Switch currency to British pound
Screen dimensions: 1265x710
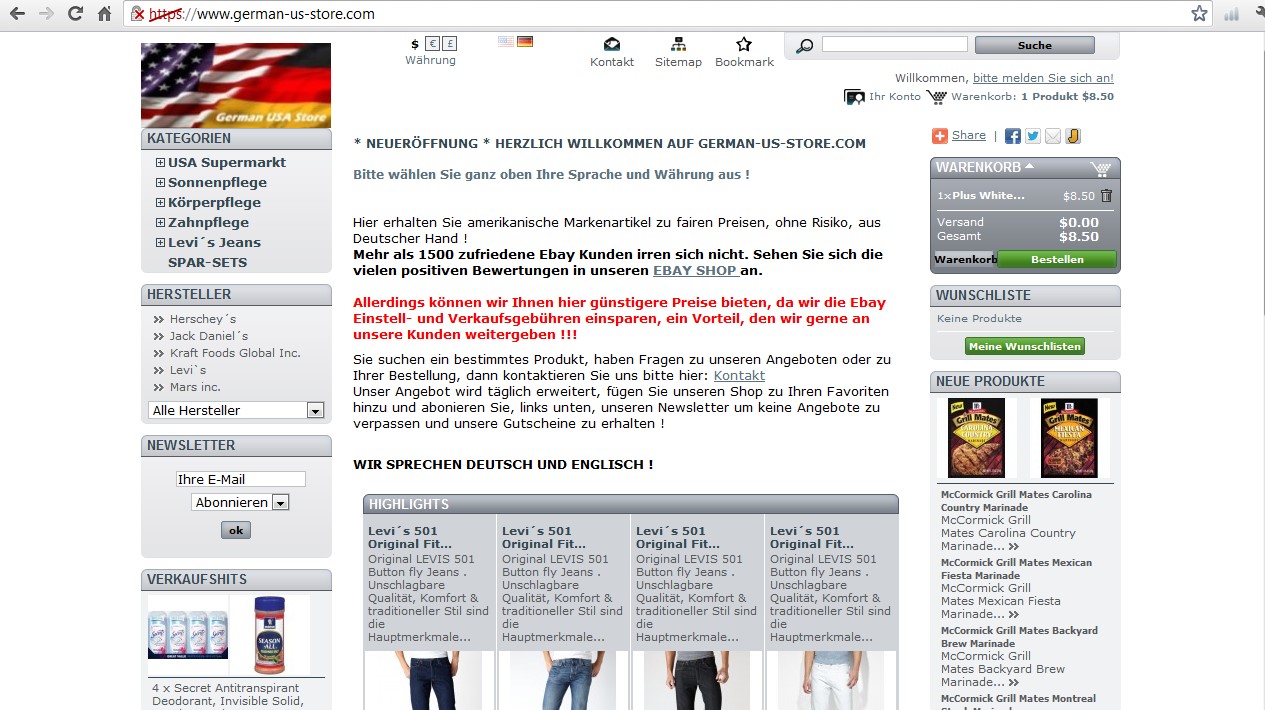[450, 43]
